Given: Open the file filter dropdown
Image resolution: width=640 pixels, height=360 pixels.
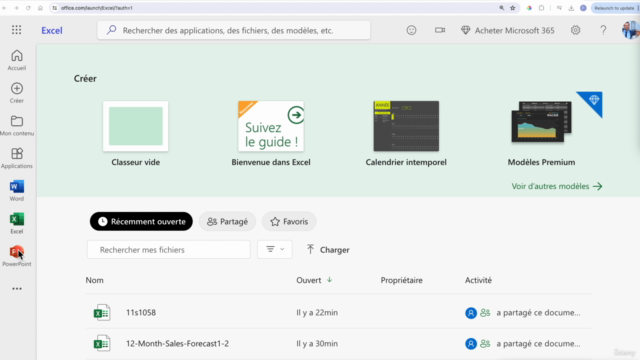Looking at the screenshot, I should pyautogui.click(x=275, y=249).
